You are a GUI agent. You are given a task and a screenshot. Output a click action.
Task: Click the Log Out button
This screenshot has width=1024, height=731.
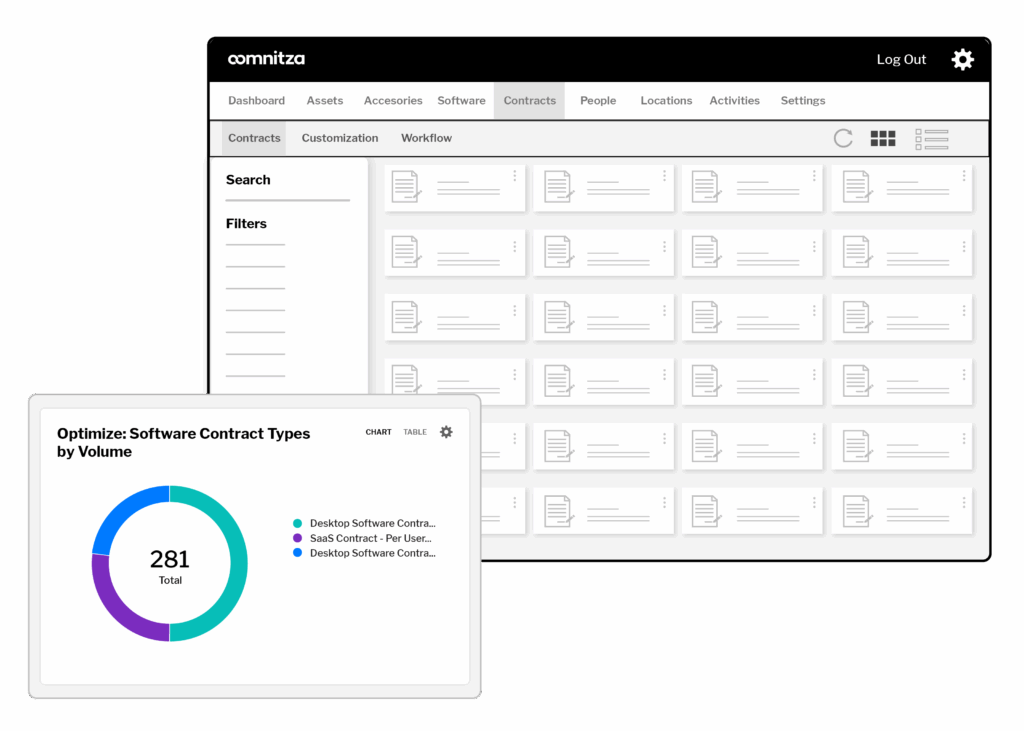click(901, 59)
